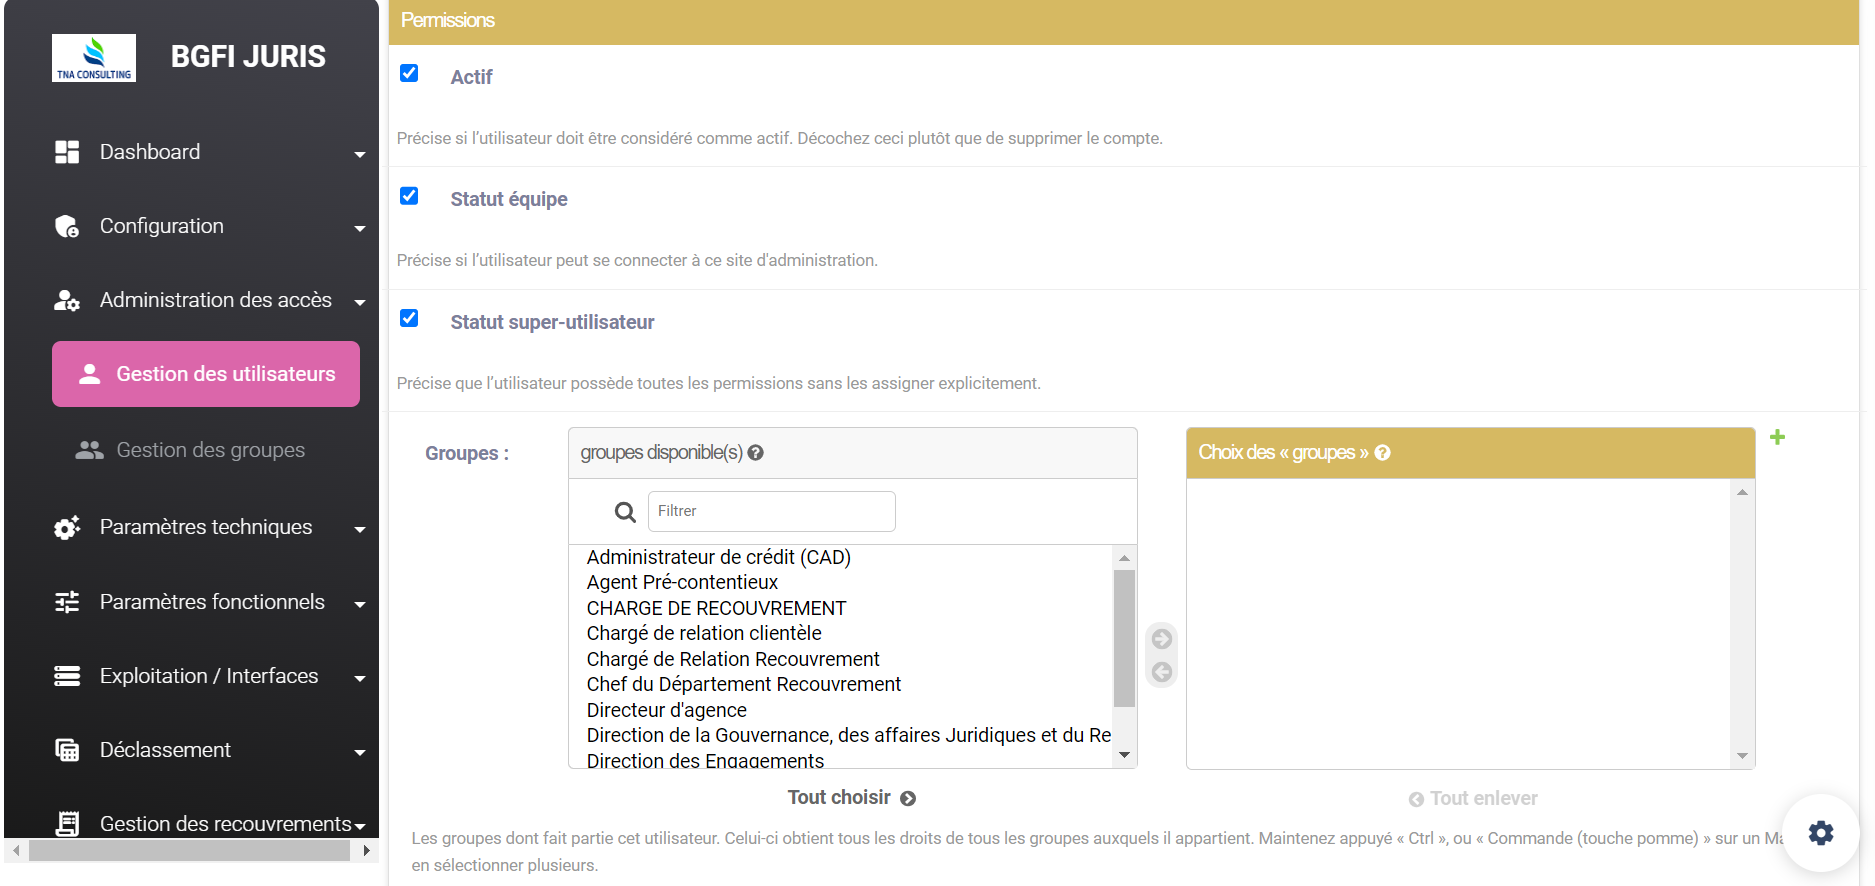1875x886 pixels.
Task: Open the floating settings gear button
Action: (1820, 833)
